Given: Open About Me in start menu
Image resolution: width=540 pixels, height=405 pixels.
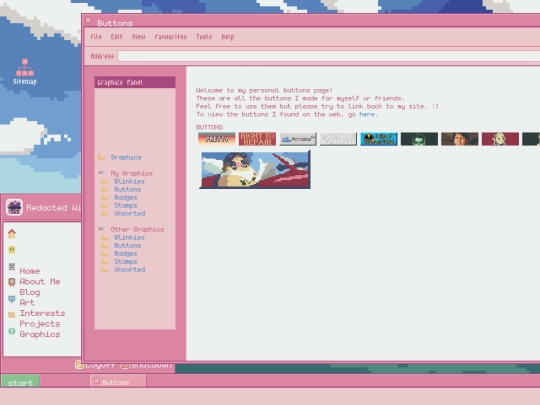Looking at the screenshot, I should point(40,281).
